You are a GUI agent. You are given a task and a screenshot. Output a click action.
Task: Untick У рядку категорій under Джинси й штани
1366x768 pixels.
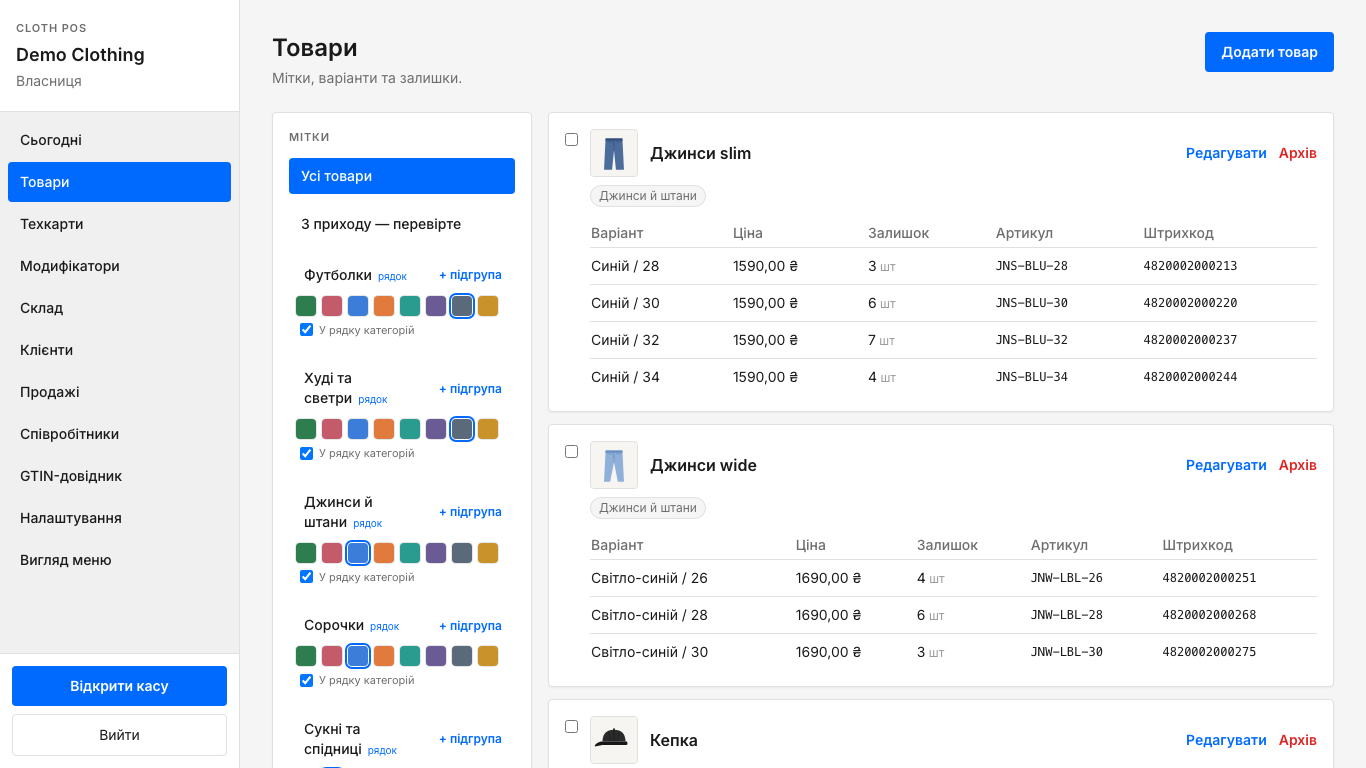pyautogui.click(x=307, y=577)
